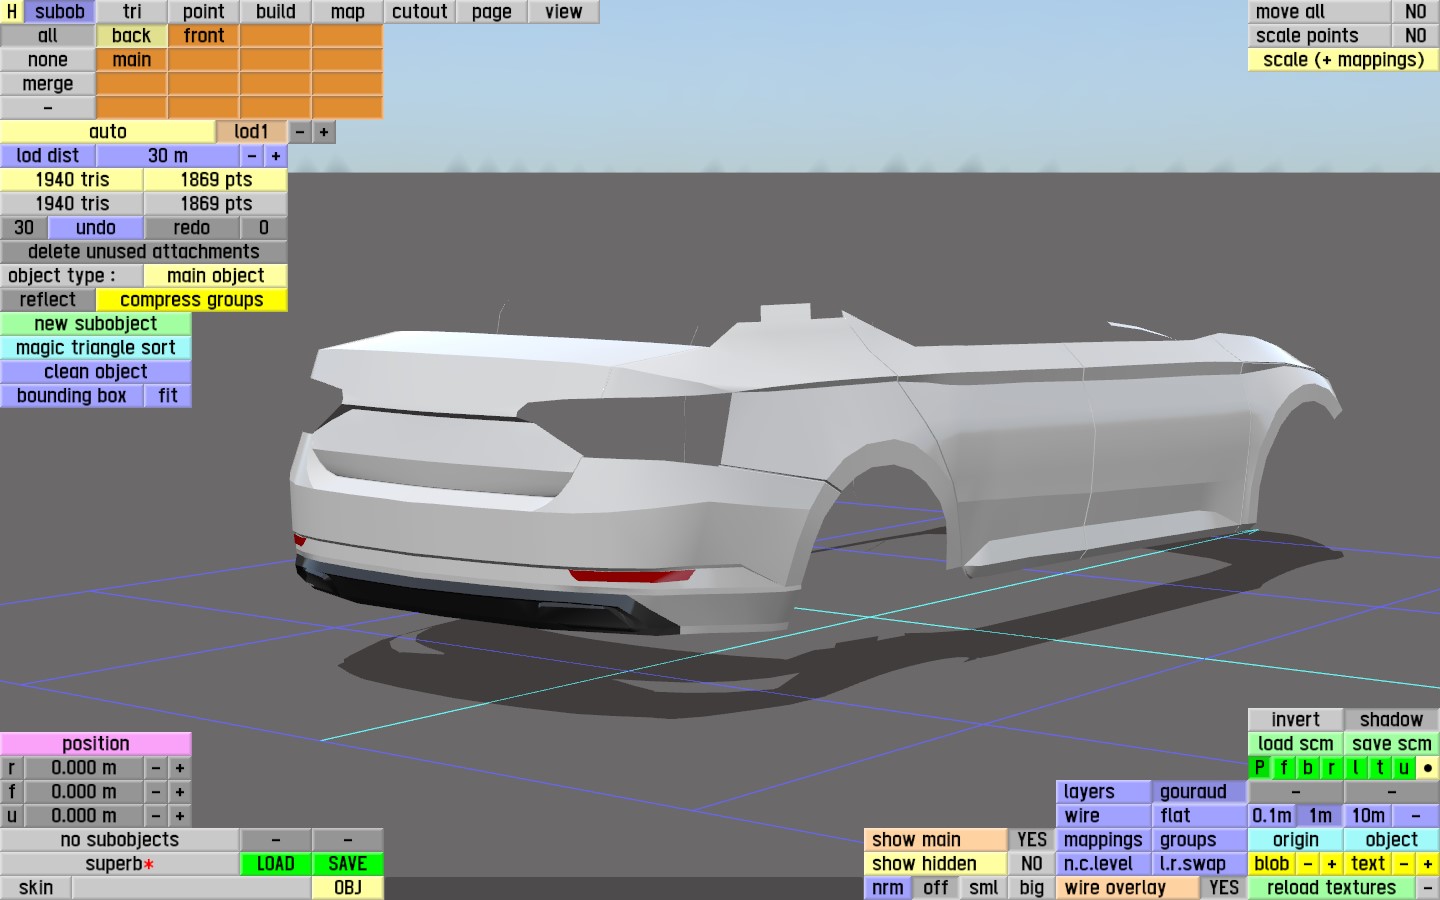
Task: Turn normals display off
Action: 936,888
